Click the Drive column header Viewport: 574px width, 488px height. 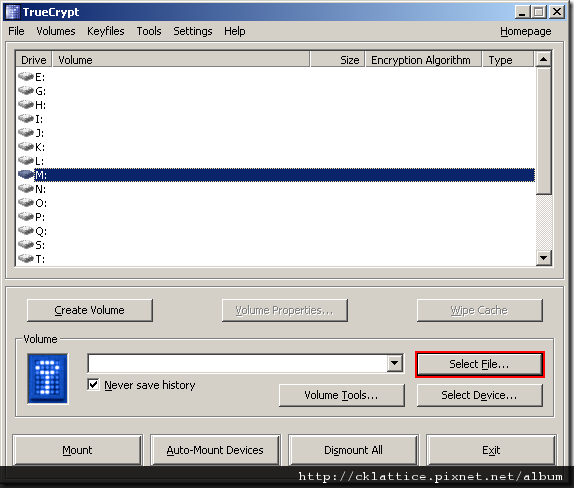pyautogui.click(x=34, y=60)
